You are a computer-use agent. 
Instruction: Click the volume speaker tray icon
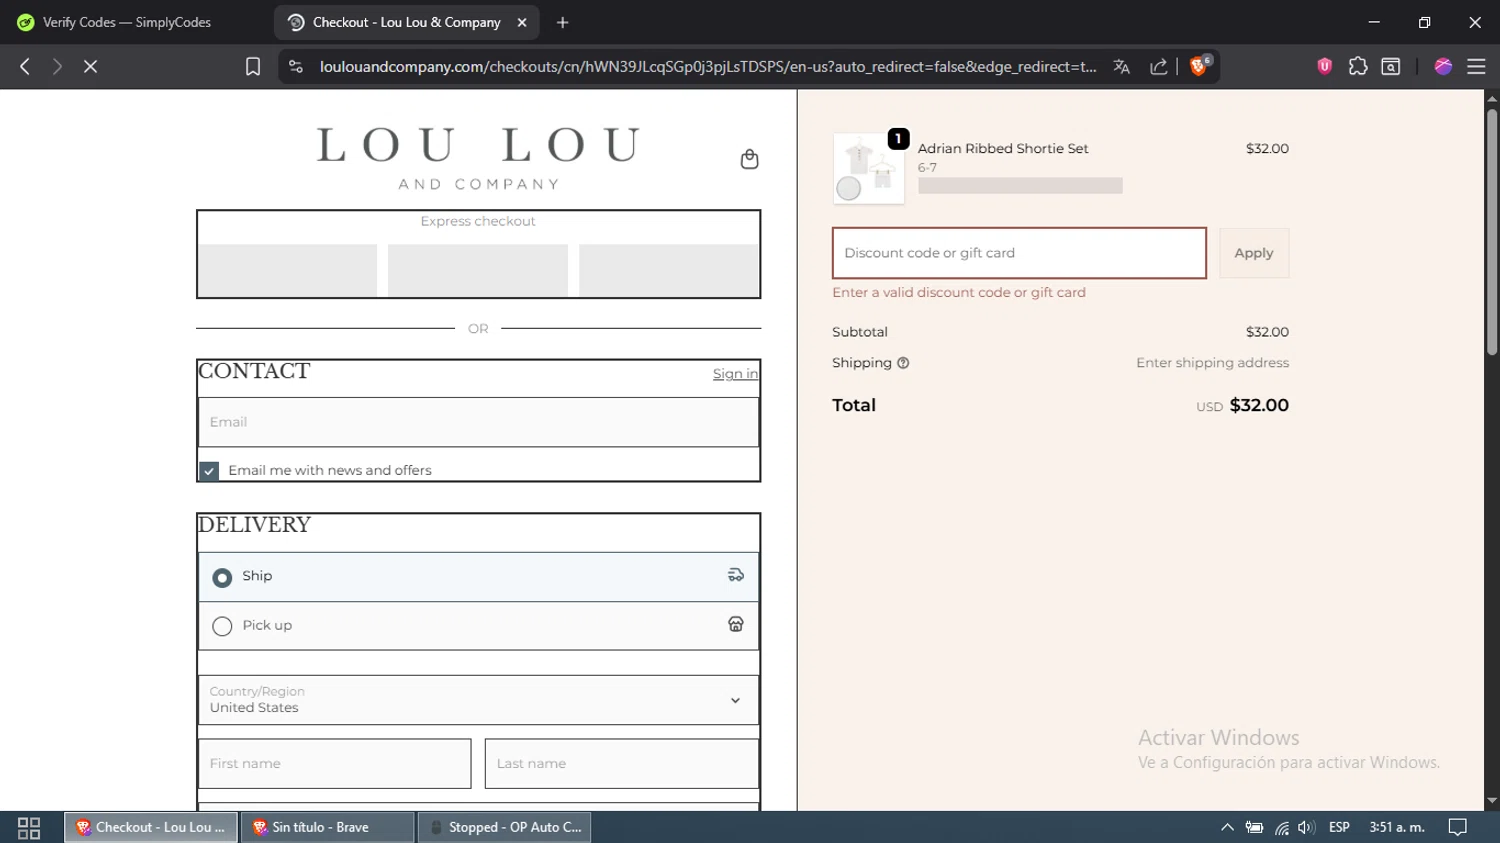coord(1306,827)
